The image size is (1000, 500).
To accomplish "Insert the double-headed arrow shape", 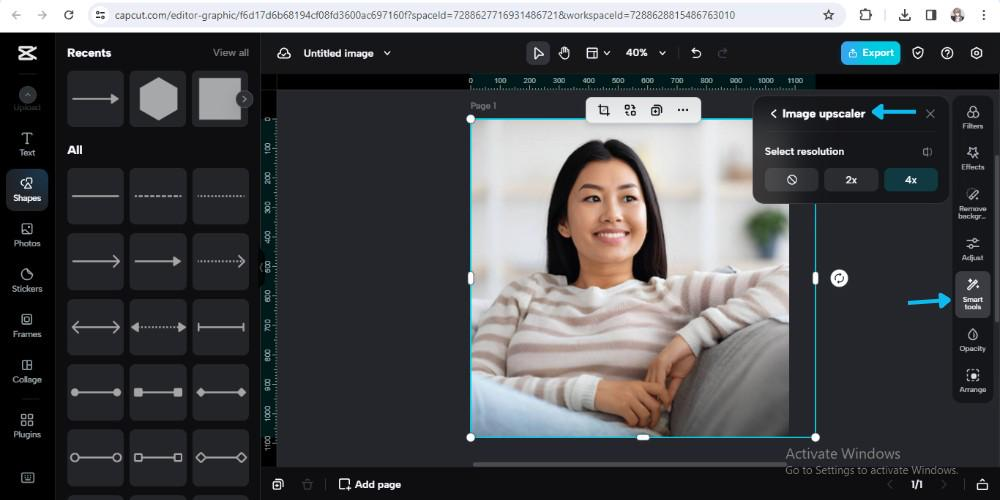I will 96,327.
